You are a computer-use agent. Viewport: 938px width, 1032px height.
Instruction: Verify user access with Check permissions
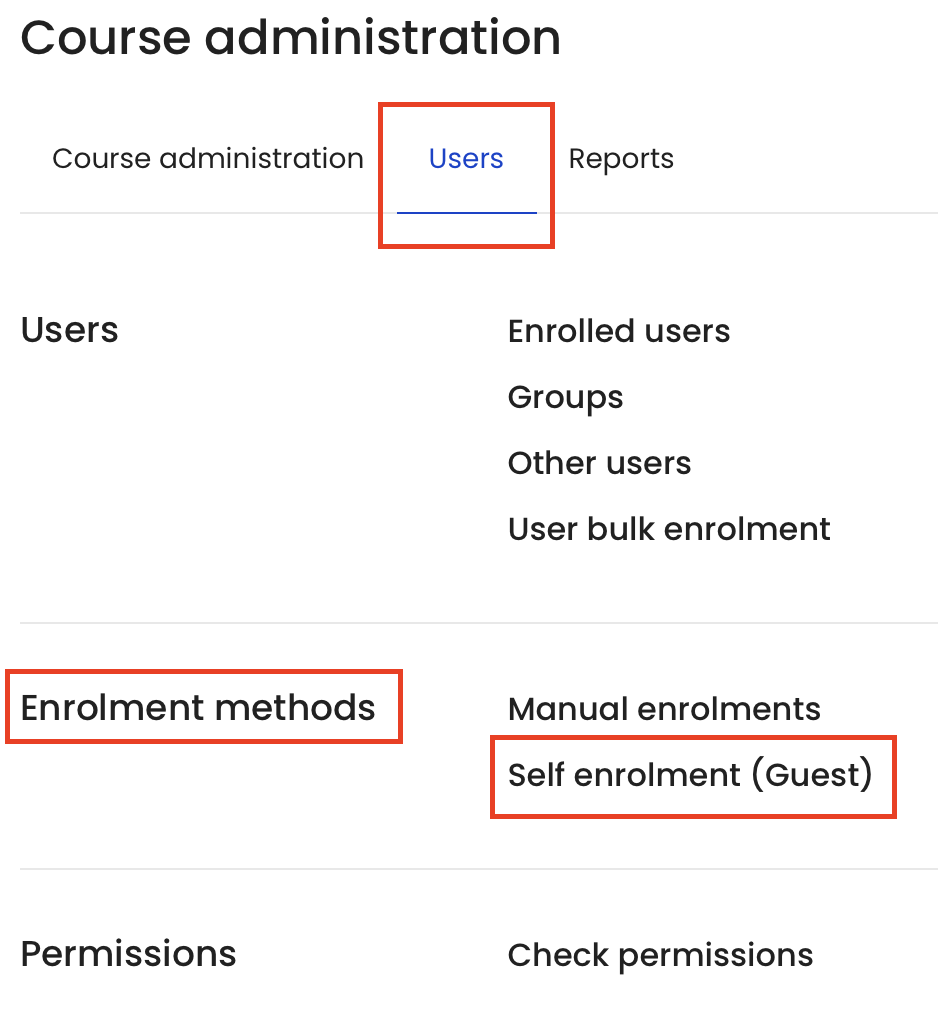[x=660, y=956]
